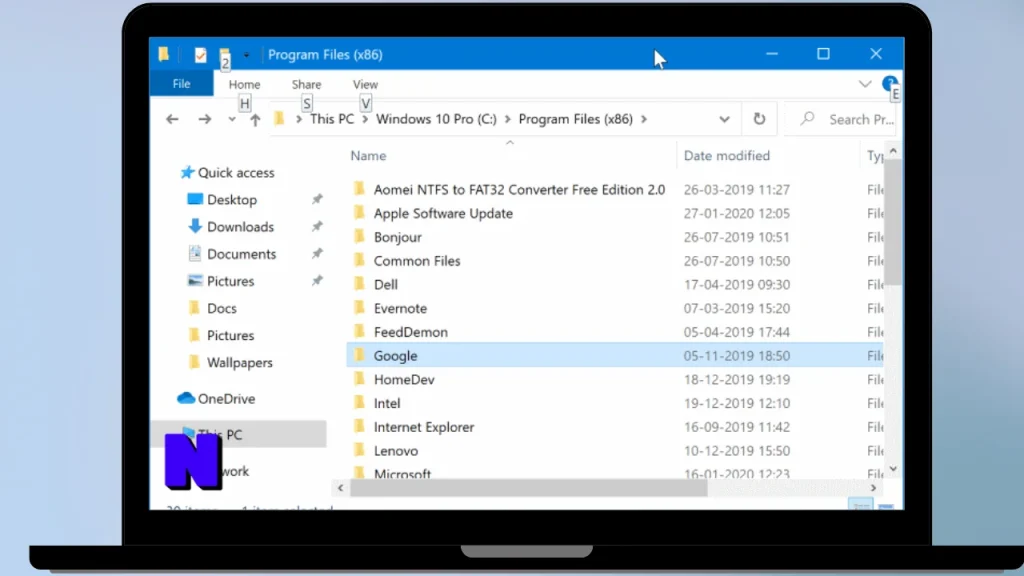
Task: Open Desktop in the navigation pane
Action: coord(232,200)
